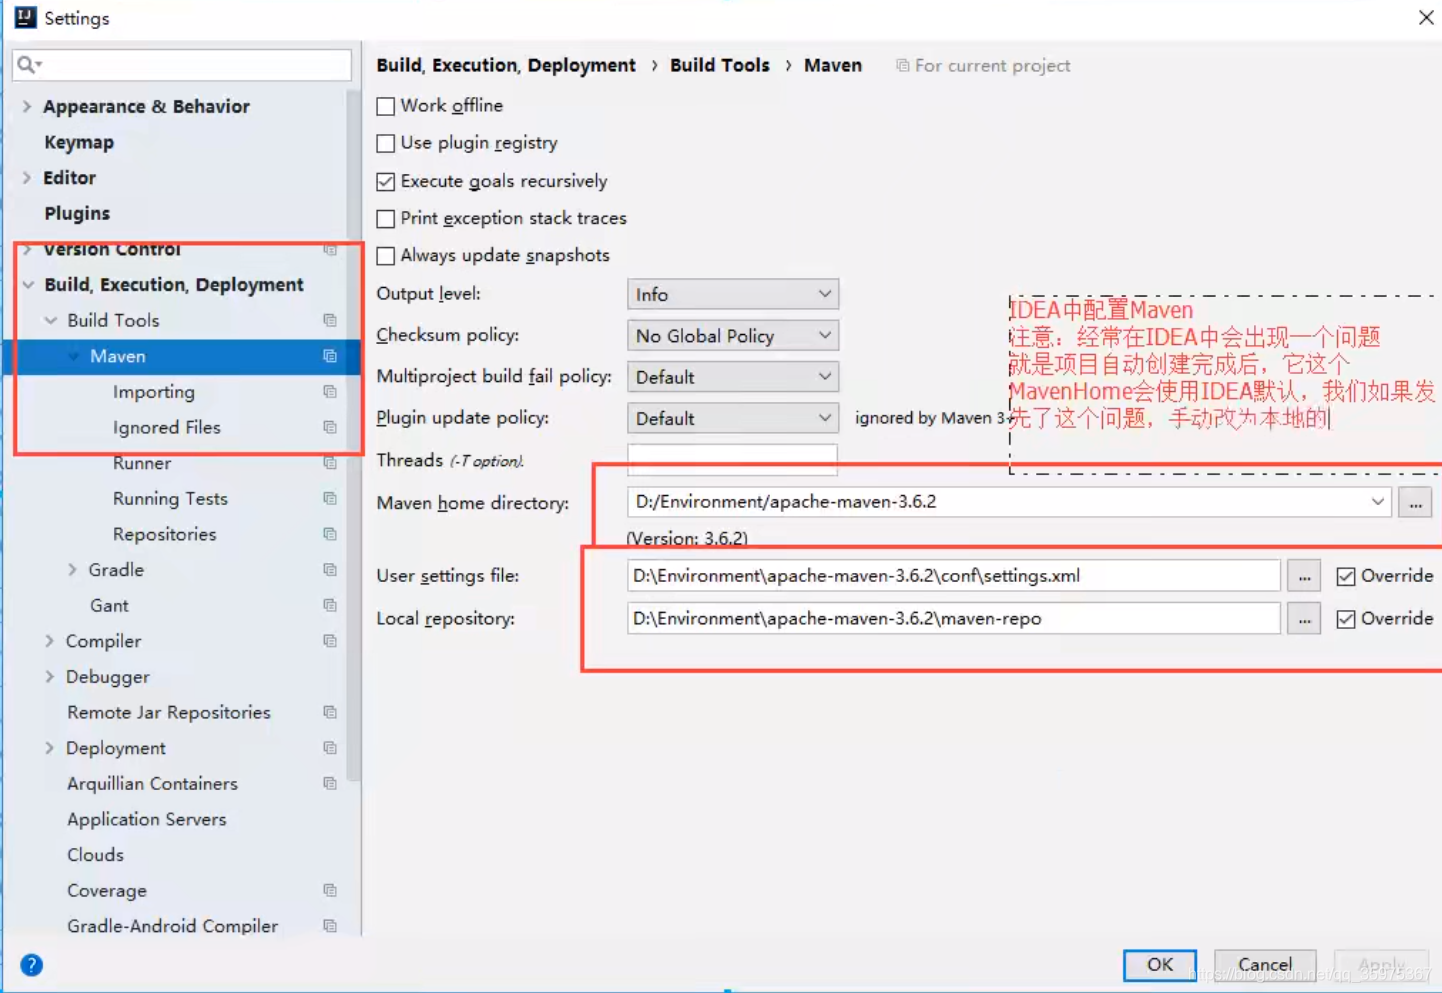This screenshot has width=1442, height=993.
Task: Open Plugin update policy dropdown
Action: pyautogui.click(x=733, y=418)
